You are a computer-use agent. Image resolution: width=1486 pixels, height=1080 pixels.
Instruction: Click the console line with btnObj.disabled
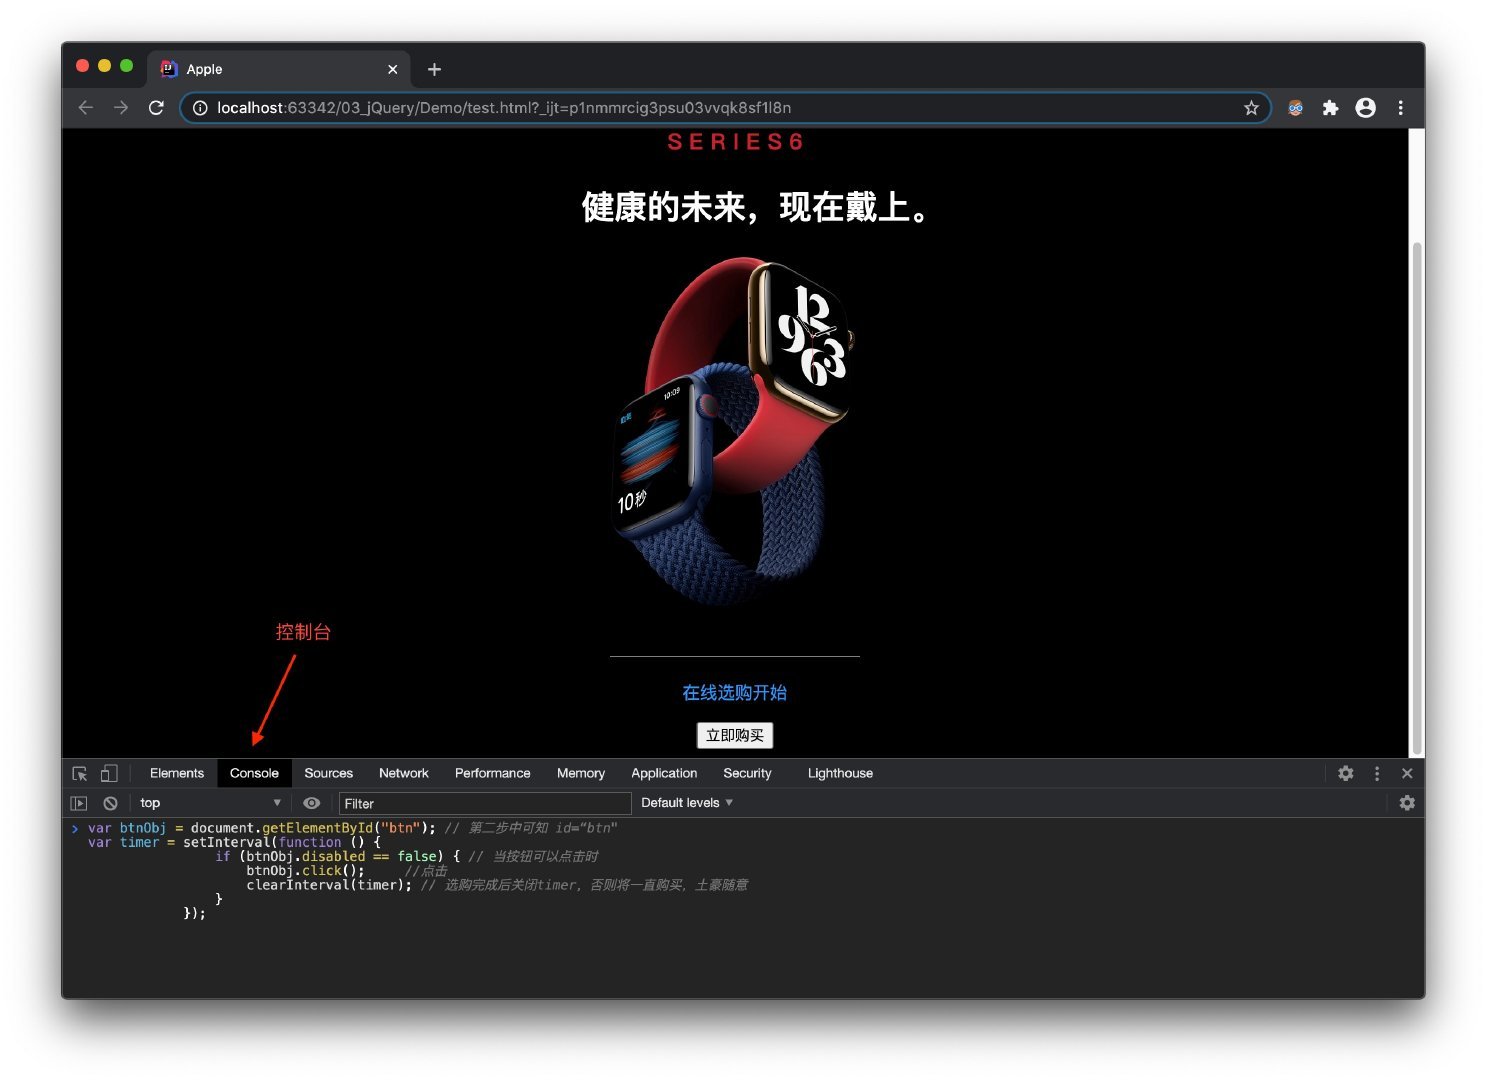407,856
